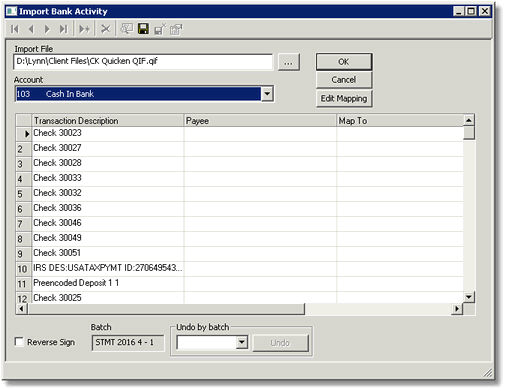Click the Payee column header
The image size is (506, 391).
[260, 121]
